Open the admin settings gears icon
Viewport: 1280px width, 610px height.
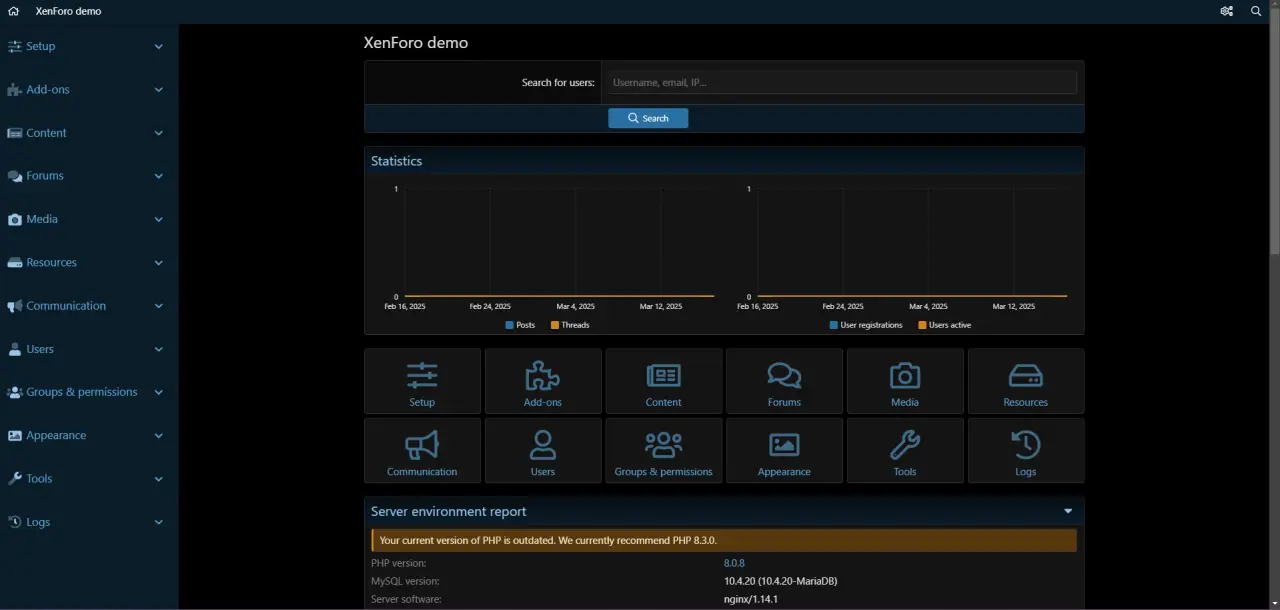click(1226, 11)
